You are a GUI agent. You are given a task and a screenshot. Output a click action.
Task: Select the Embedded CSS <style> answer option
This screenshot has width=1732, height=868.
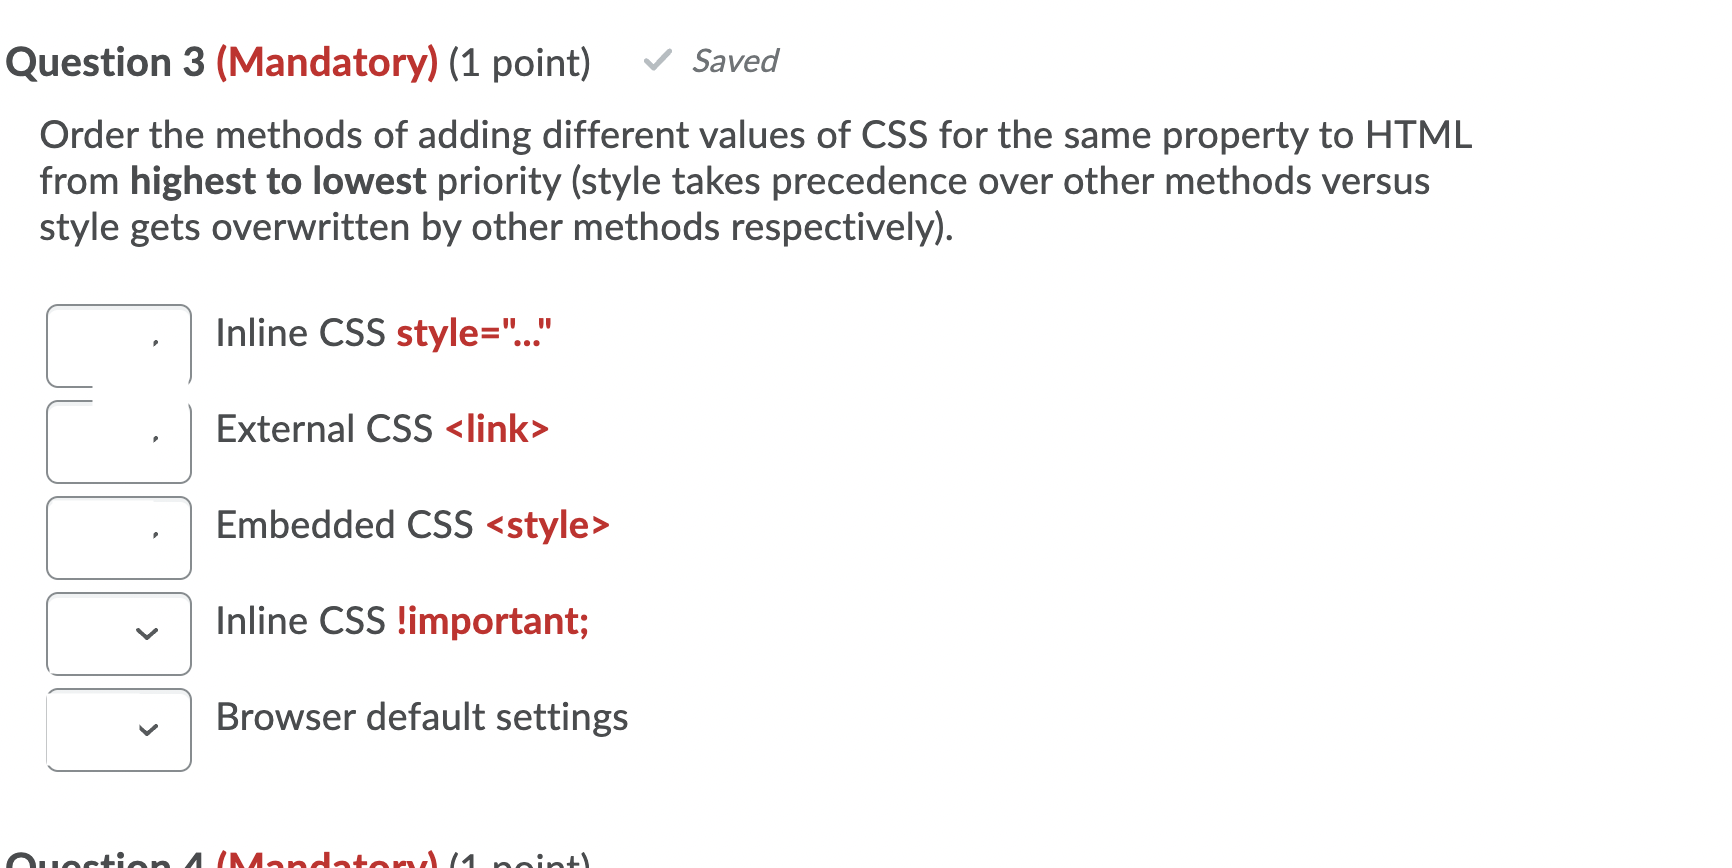point(413,525)
